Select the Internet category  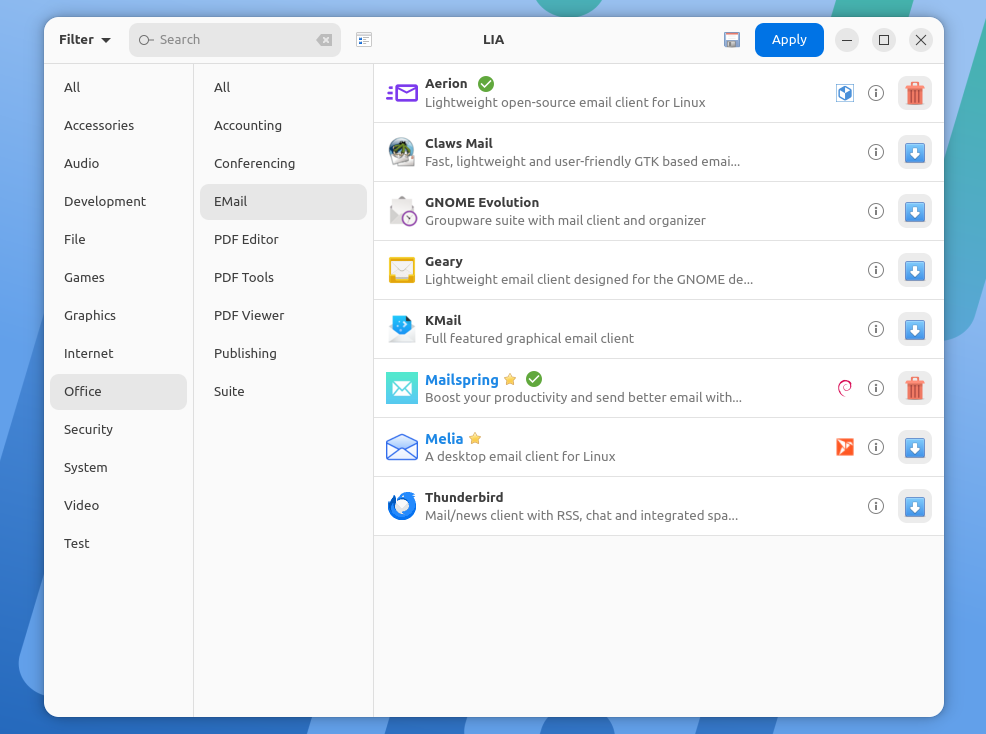pos(118,353)
